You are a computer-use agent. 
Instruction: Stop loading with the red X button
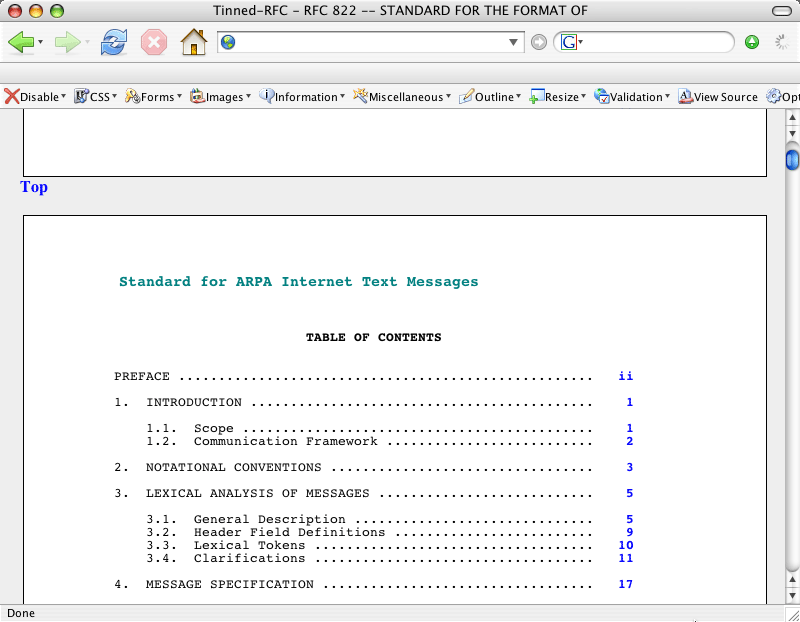pos(154,42)
